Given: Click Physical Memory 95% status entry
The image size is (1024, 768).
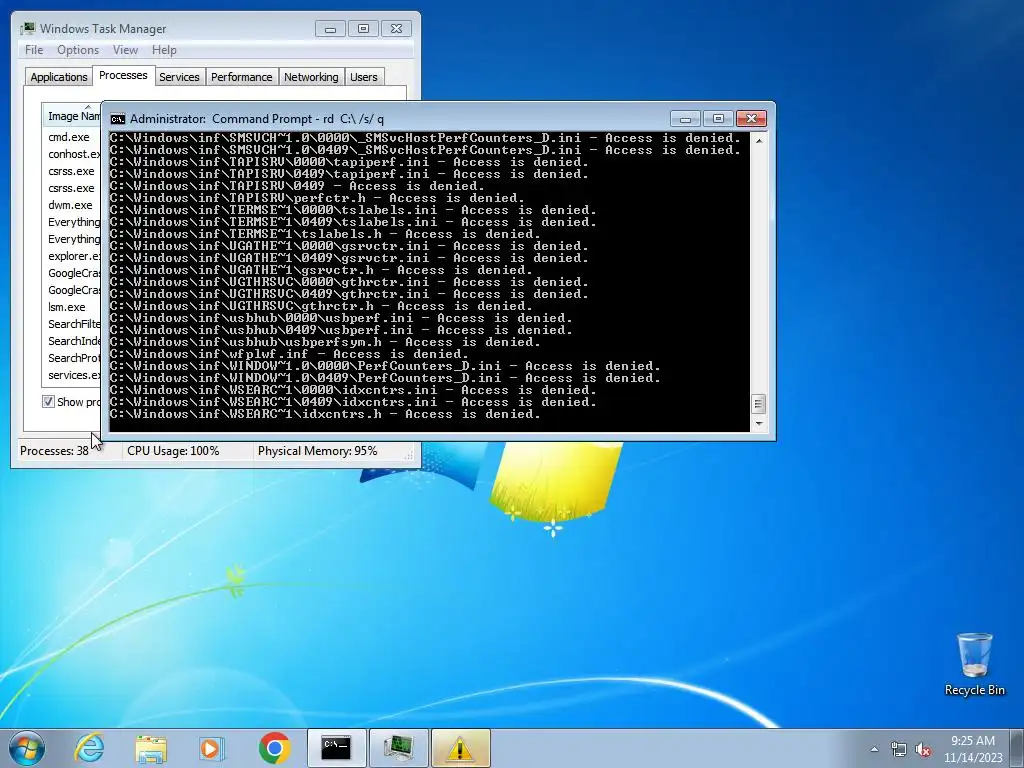Looking at the screenshot, I should pos(317,451).
